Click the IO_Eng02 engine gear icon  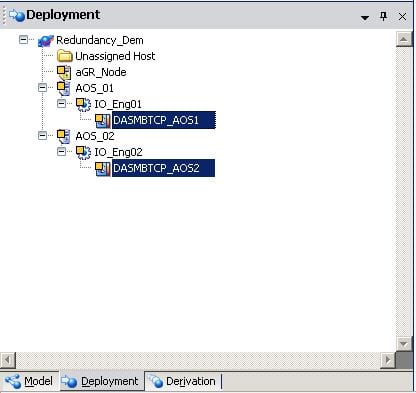[83, 152]
